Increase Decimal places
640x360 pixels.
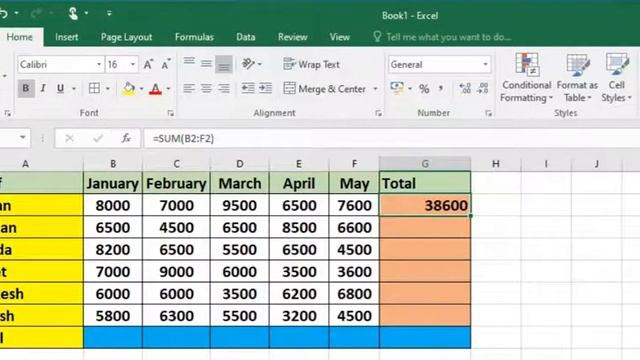pos(465,88)
